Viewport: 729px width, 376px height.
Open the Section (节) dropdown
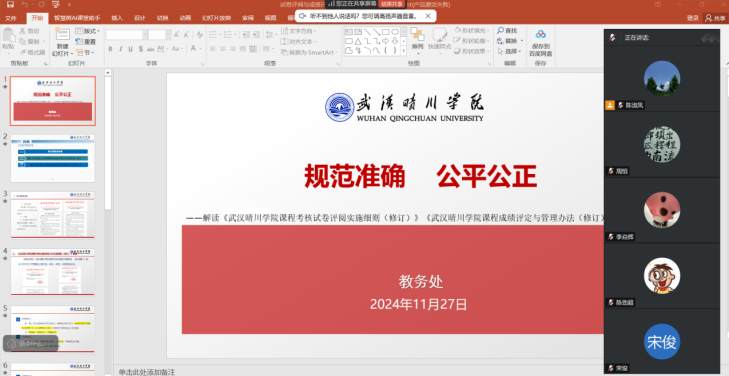coord(86,53)
